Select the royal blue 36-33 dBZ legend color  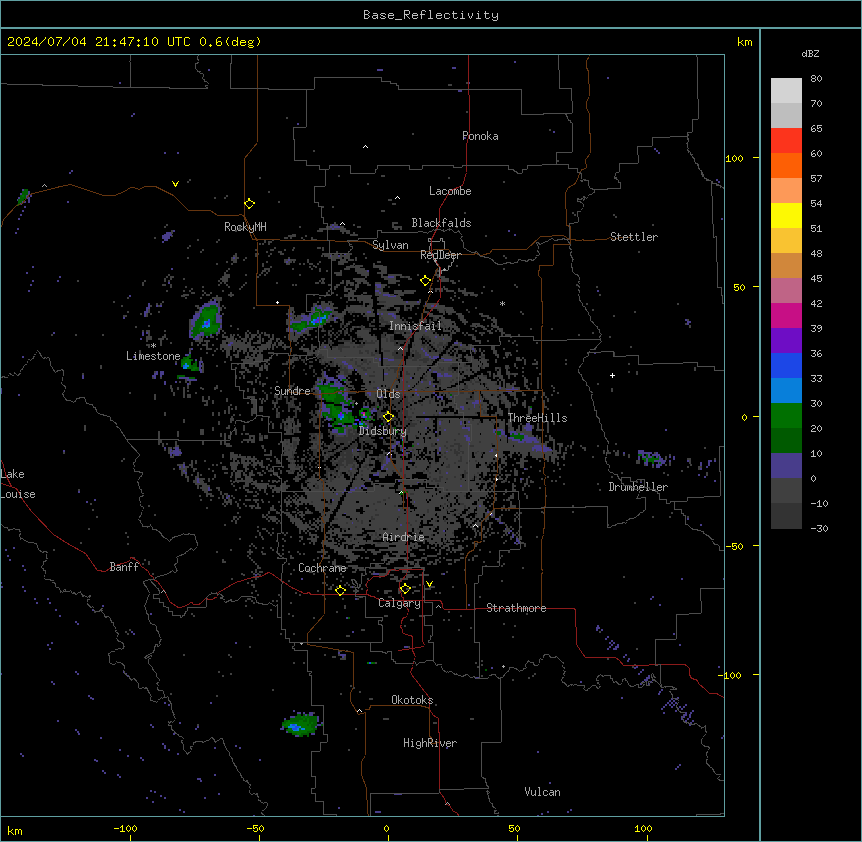(x=786, y=365)
